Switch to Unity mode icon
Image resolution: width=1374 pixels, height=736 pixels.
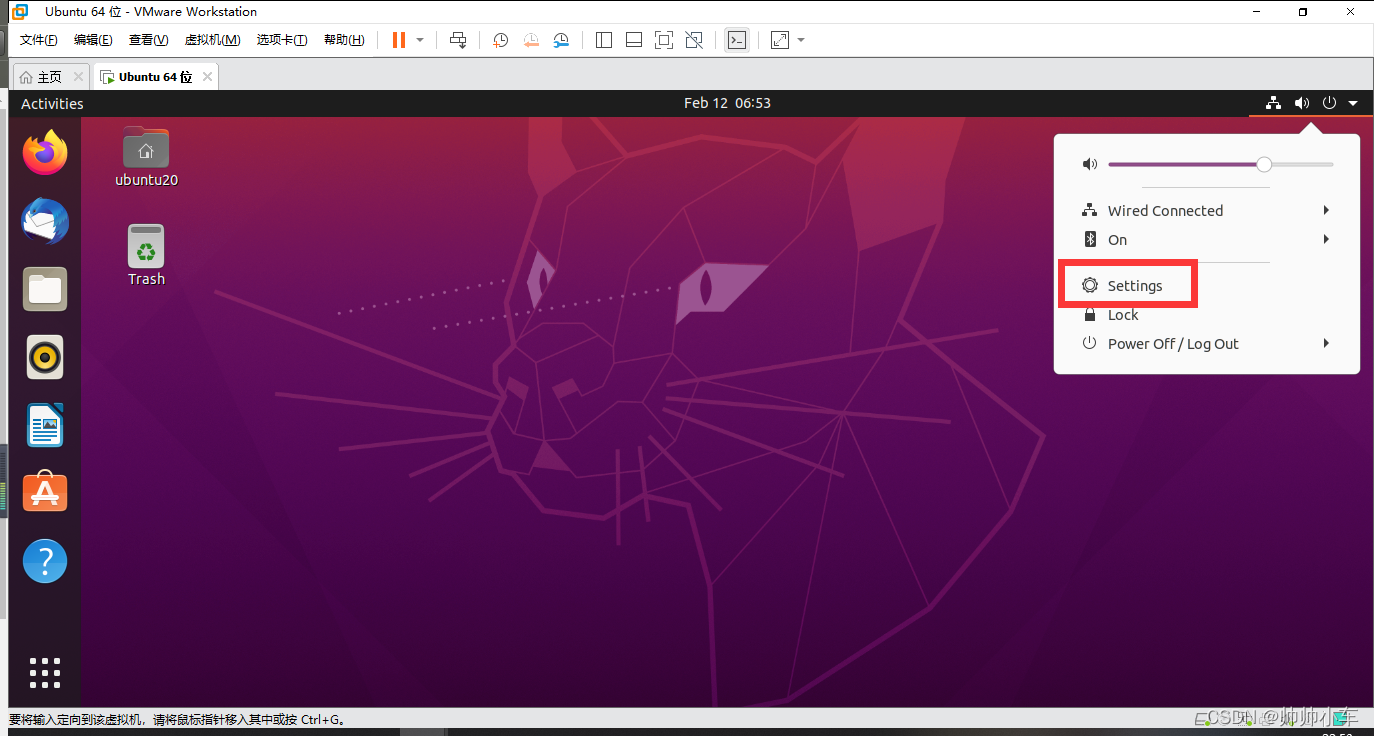point(693,40)
